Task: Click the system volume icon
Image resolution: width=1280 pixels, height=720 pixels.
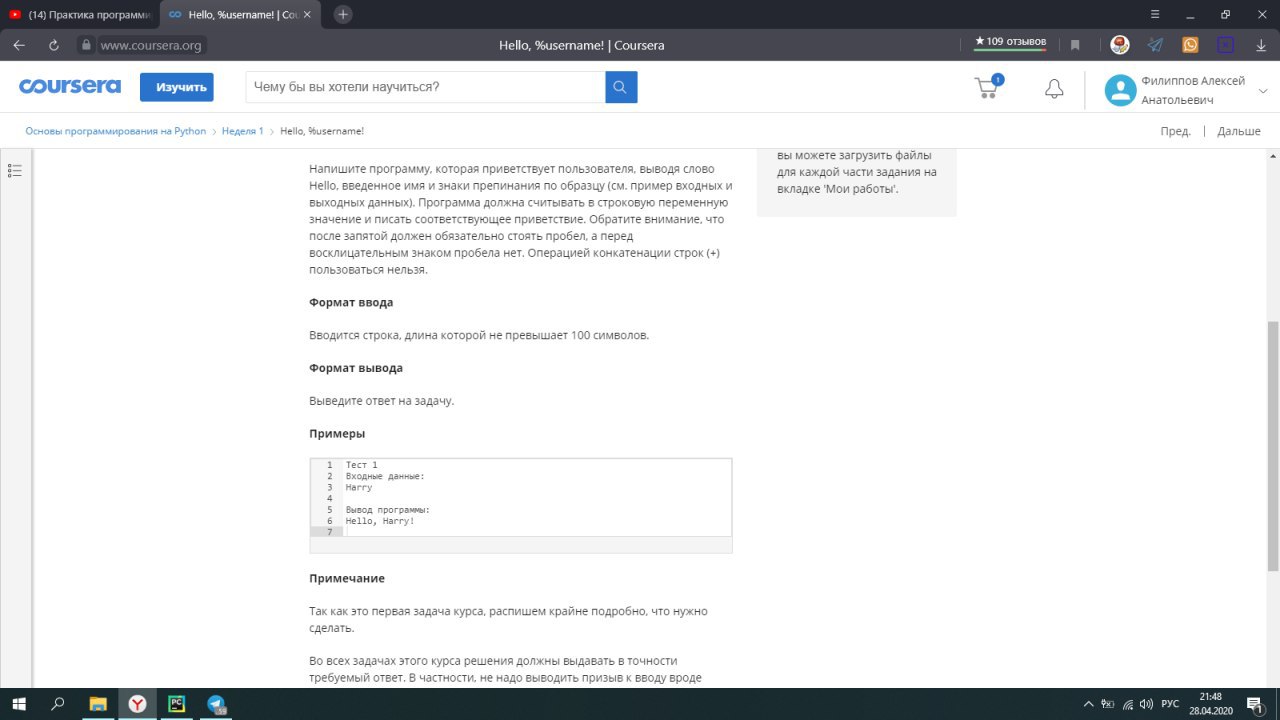Action: coord(1145,704)
